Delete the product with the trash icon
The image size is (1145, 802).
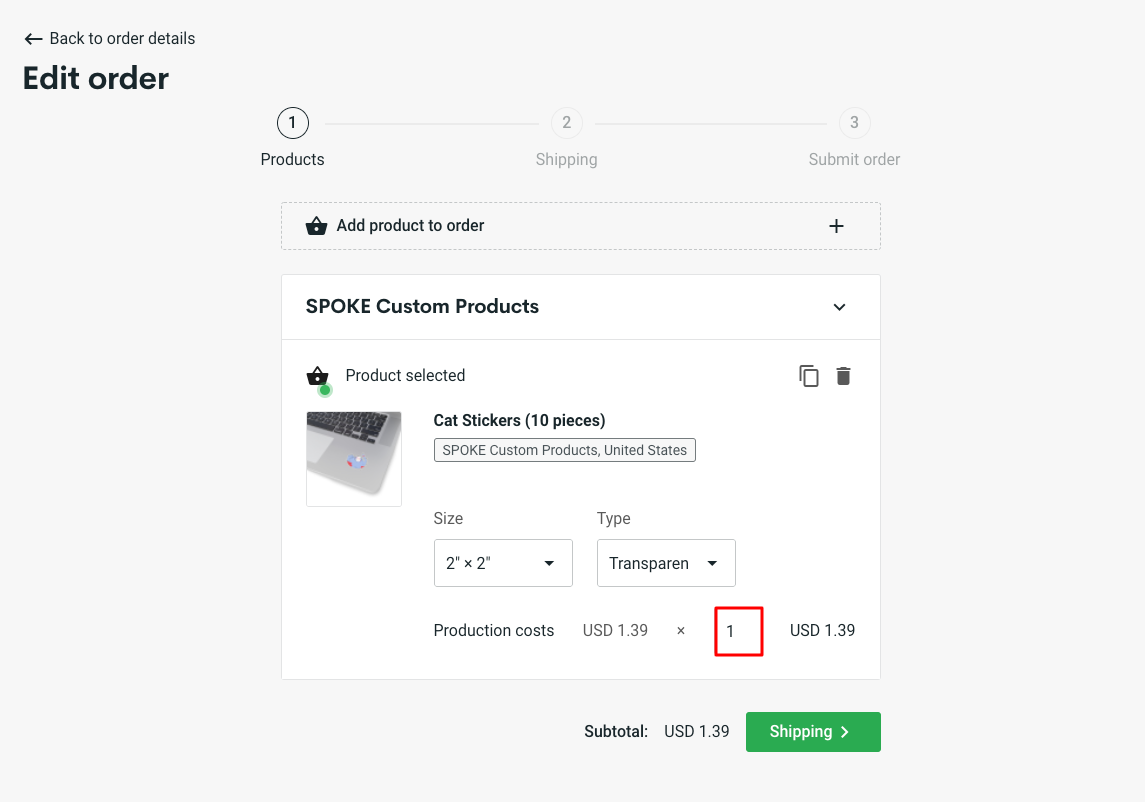[x=843, y=375]
